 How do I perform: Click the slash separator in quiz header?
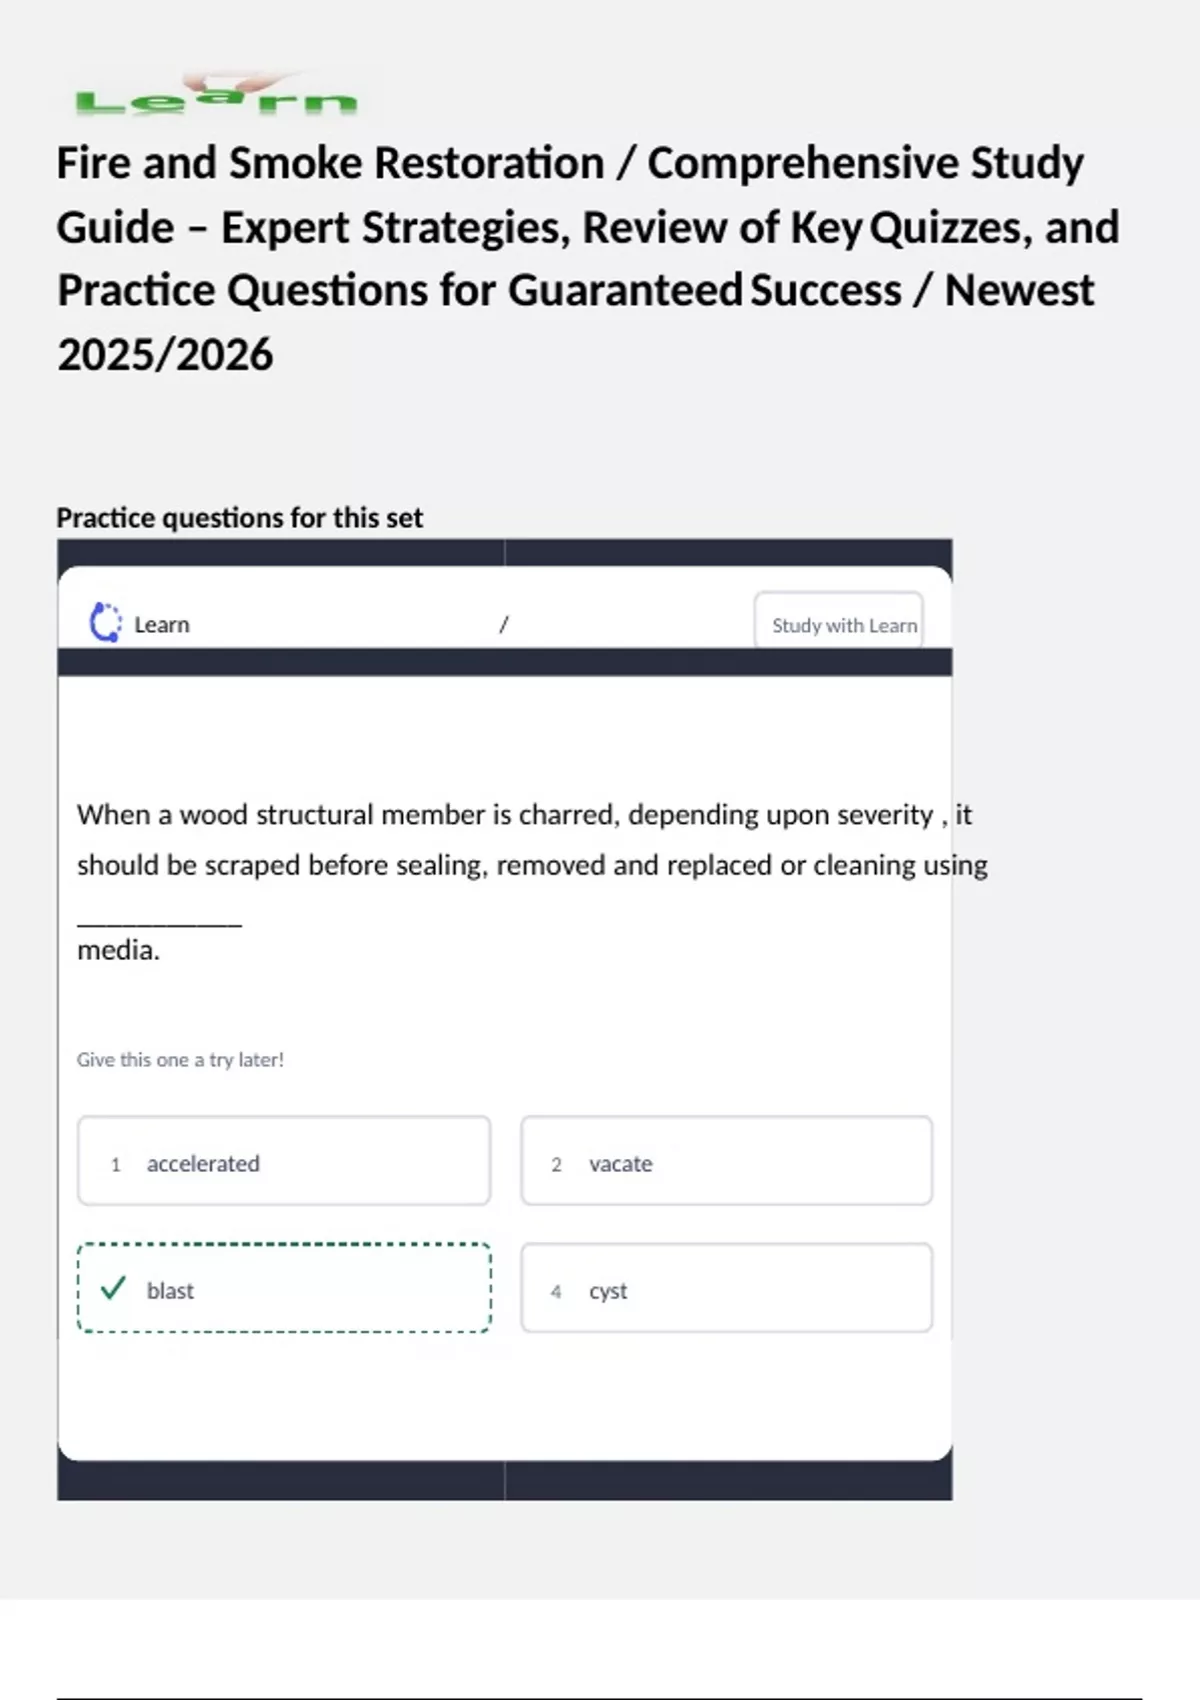[504, 625]
